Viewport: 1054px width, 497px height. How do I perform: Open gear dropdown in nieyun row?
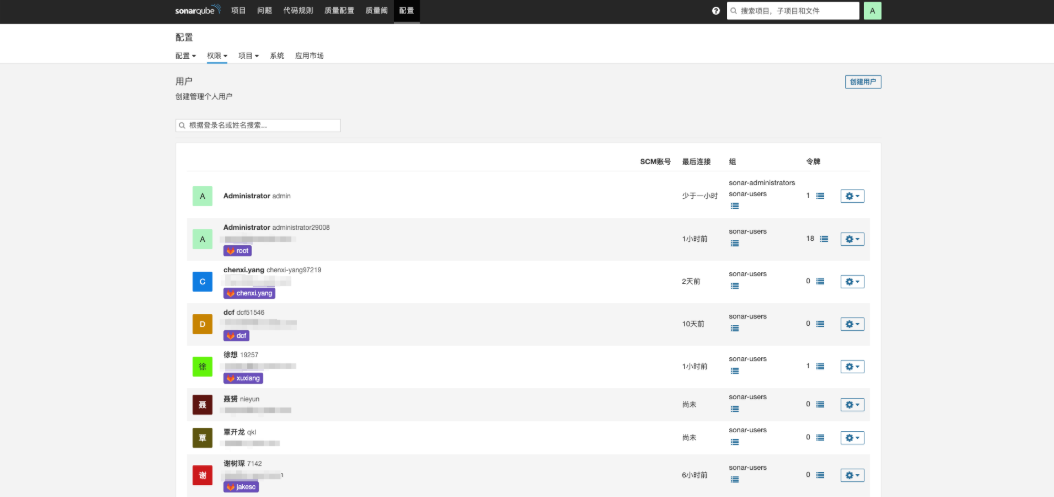pos(852,404)
